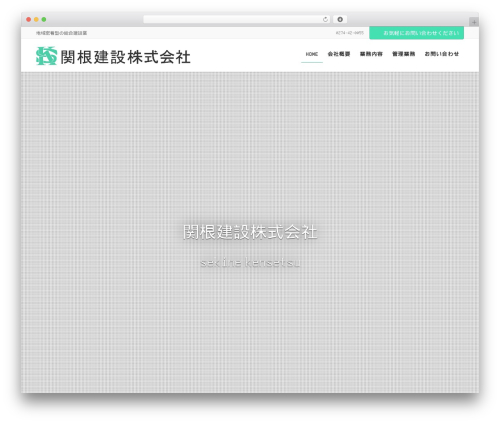500x423 pixels.
Task: Open the 業務内容 menu item
Action: [371, 54]
